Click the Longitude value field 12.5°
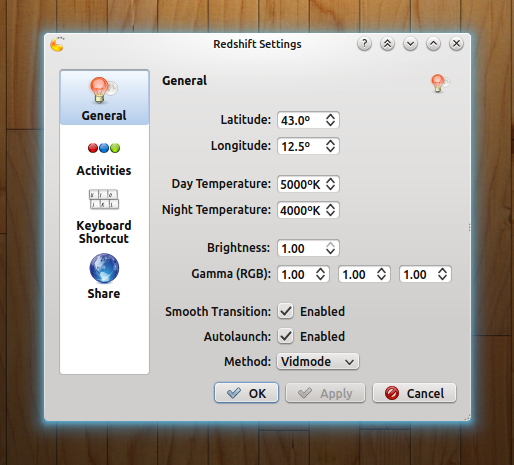The width and height of the screenshot is (514, 465). click(308, 146)
